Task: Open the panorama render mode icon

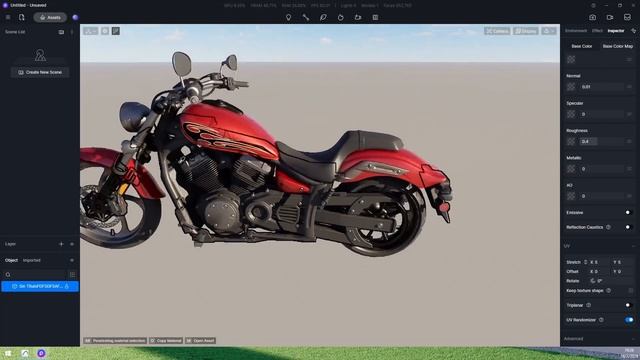Action: tap(627, 18)
